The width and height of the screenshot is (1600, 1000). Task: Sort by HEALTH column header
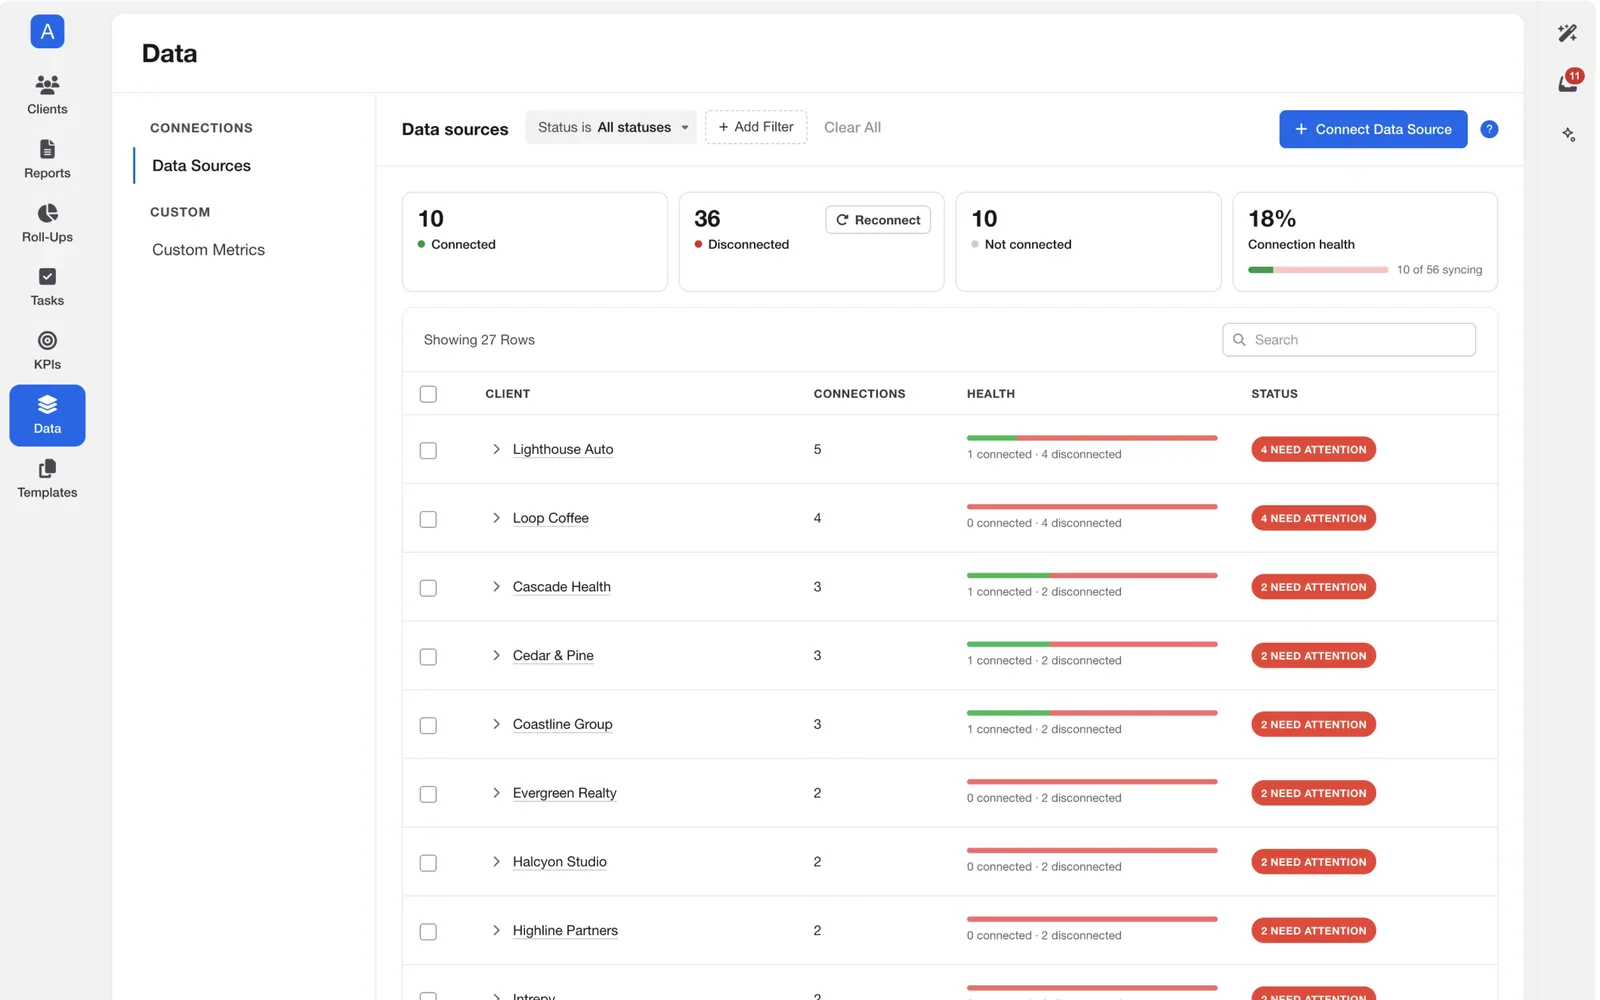point(990,394)
